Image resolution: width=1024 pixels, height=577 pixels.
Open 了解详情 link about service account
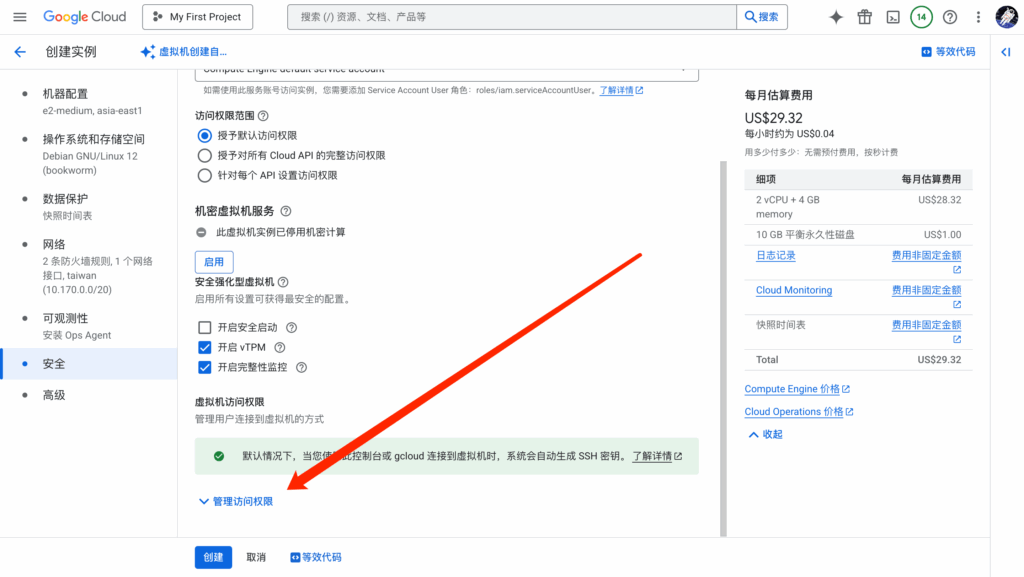(621, 90)
